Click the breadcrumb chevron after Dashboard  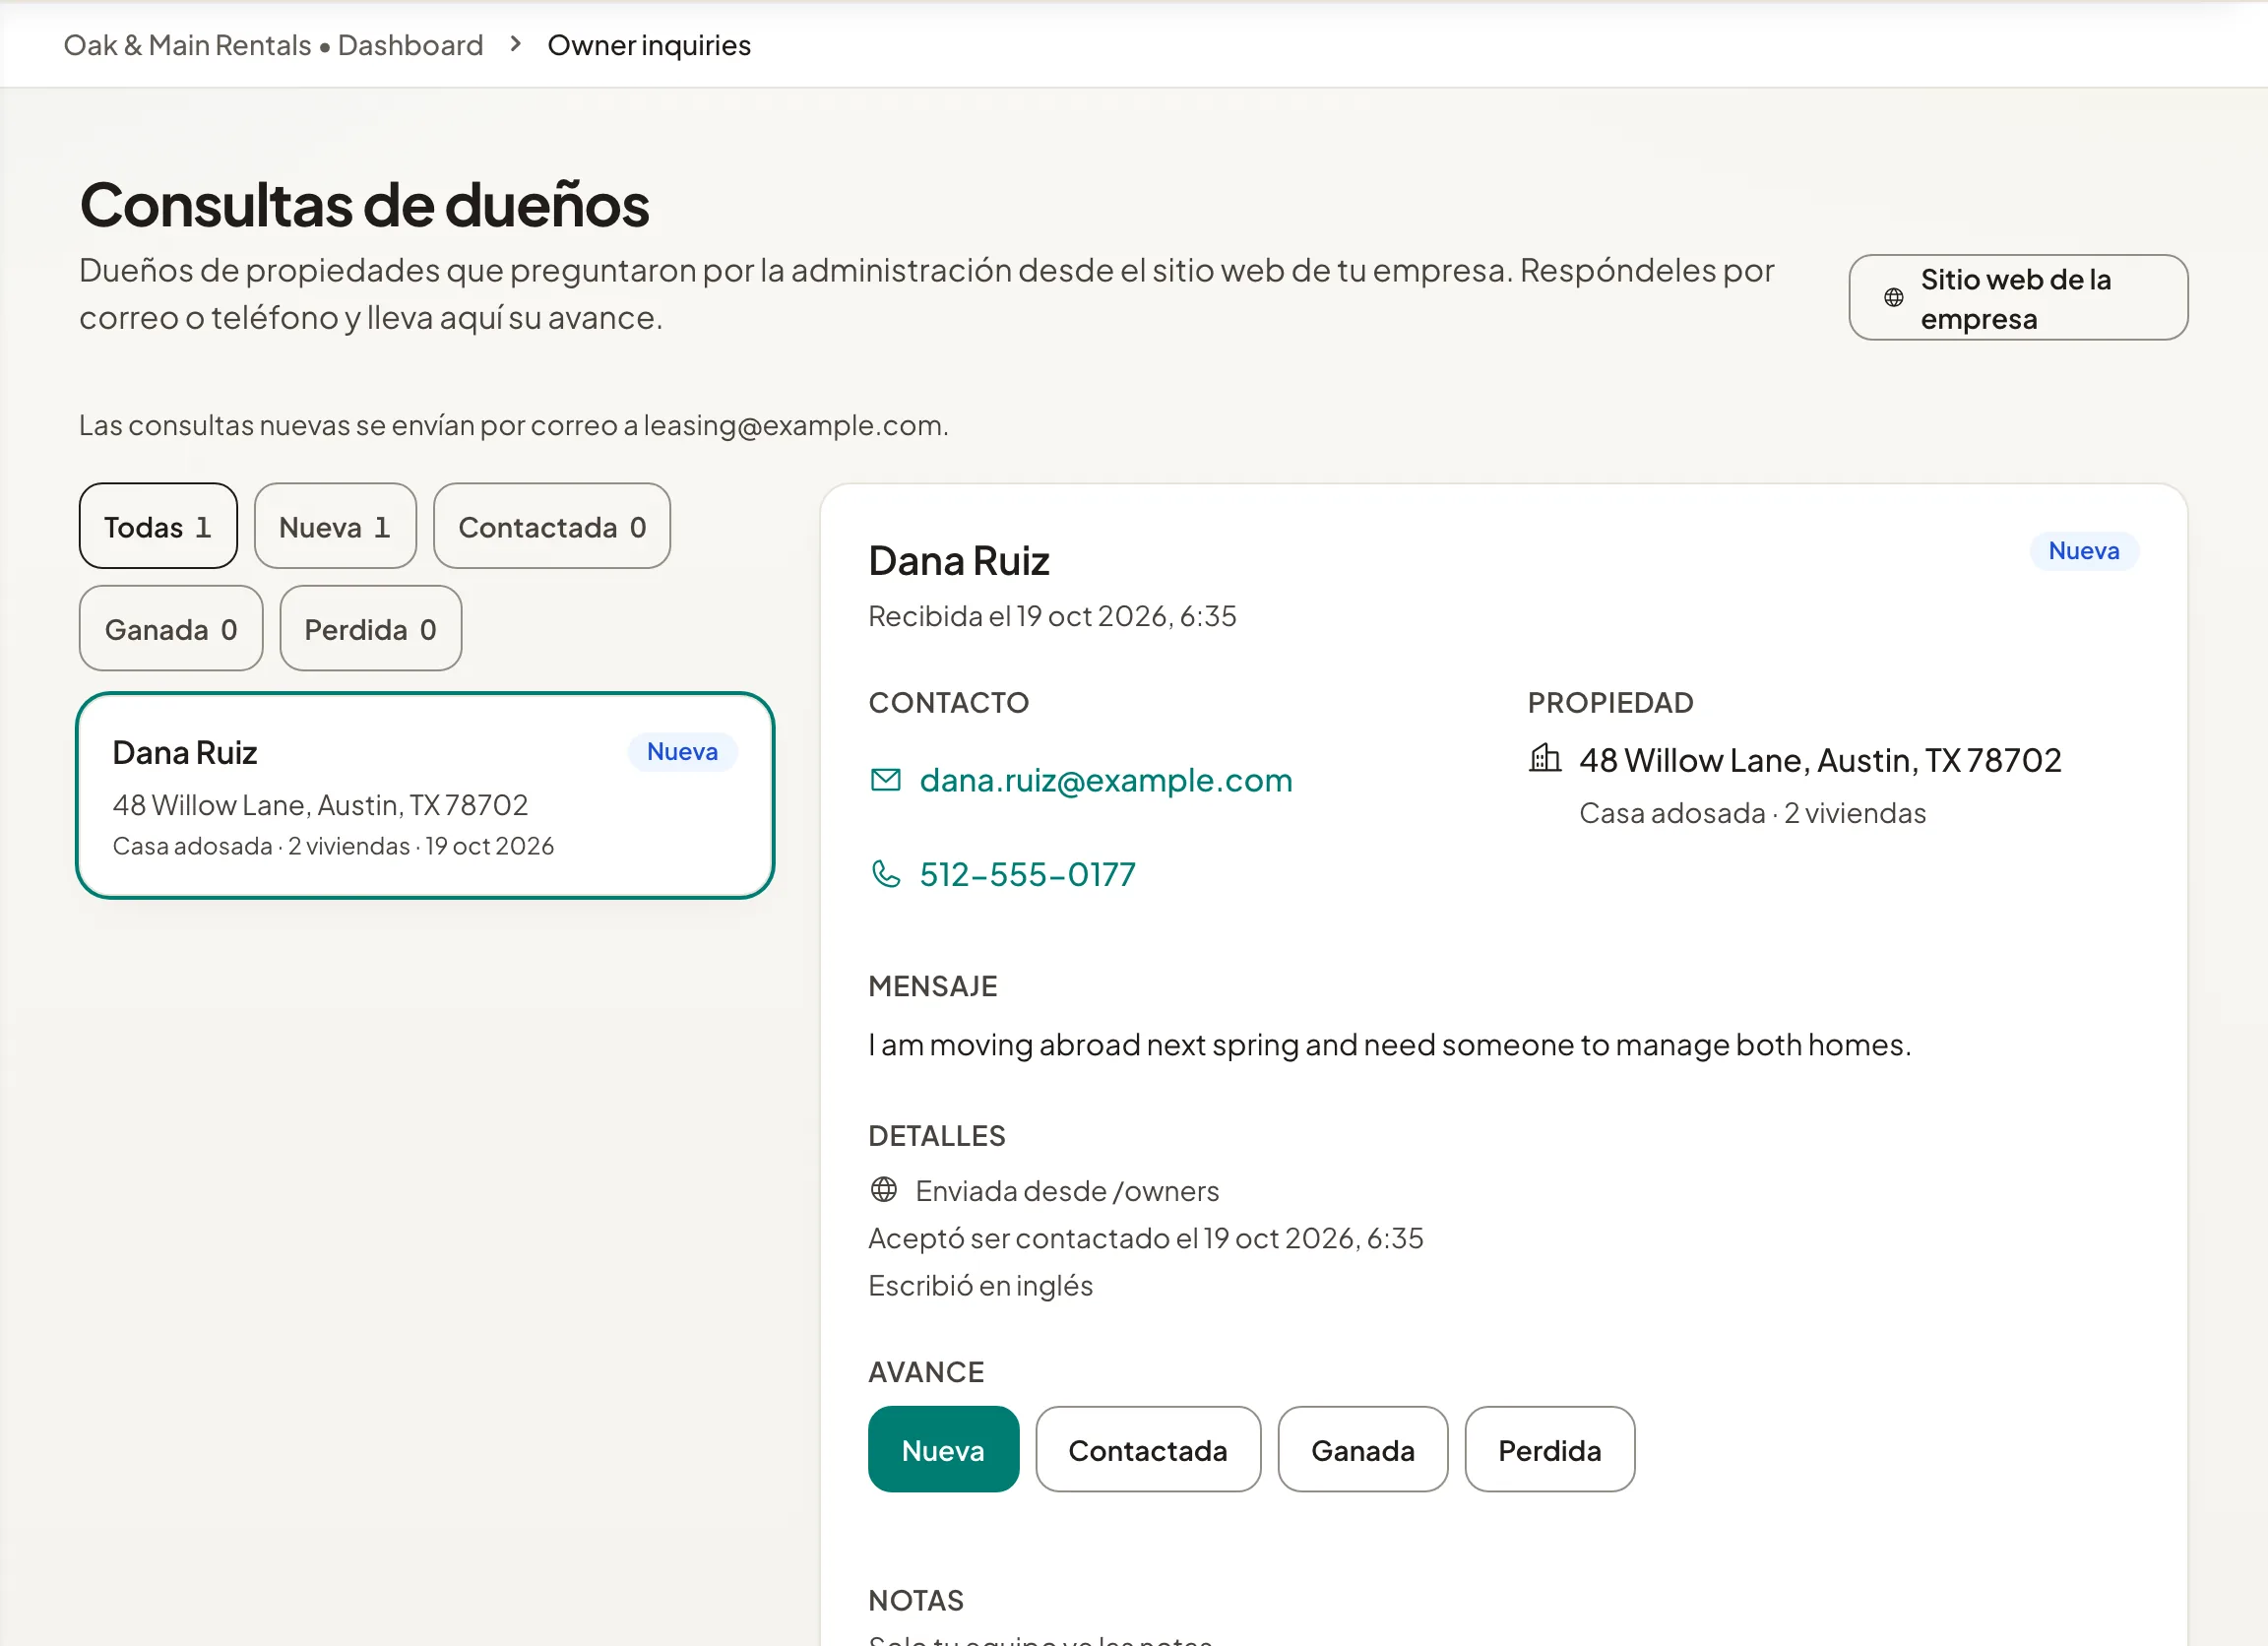coord(515,44)
